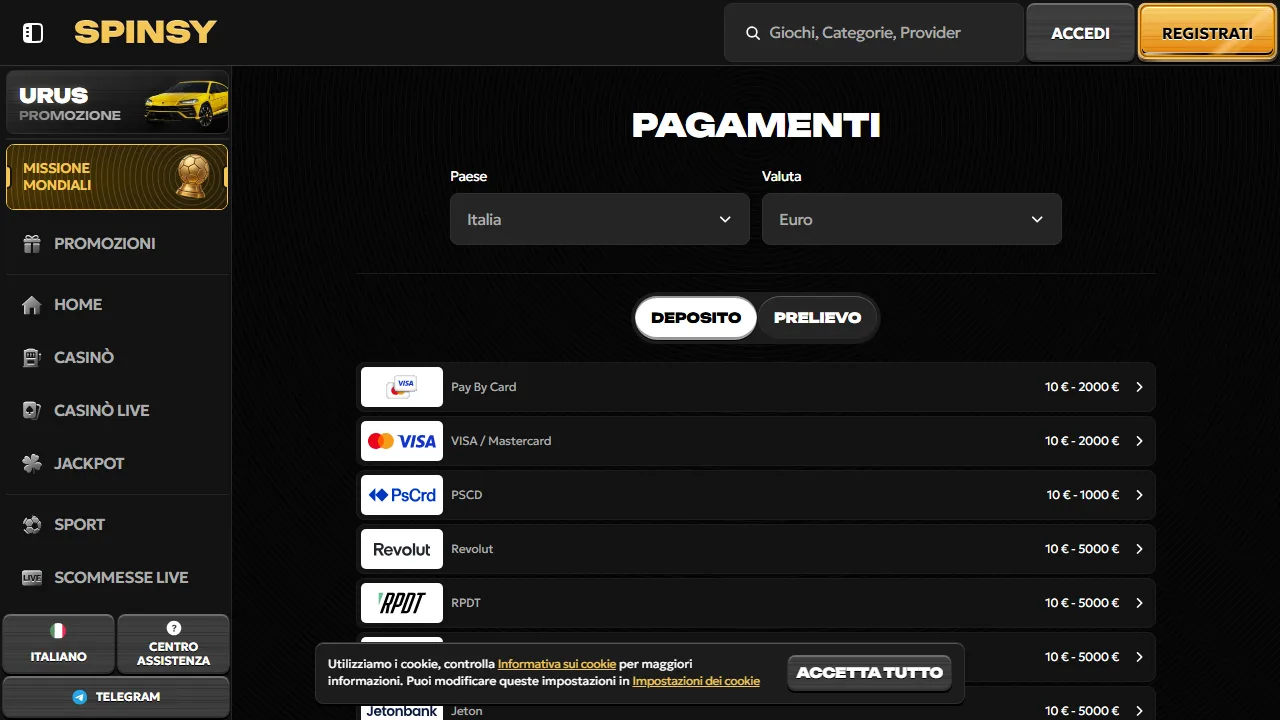Viewport: 1280px width, 720px height.
Task: Switch to the Prelievo toggle
Action: point(817,317)
